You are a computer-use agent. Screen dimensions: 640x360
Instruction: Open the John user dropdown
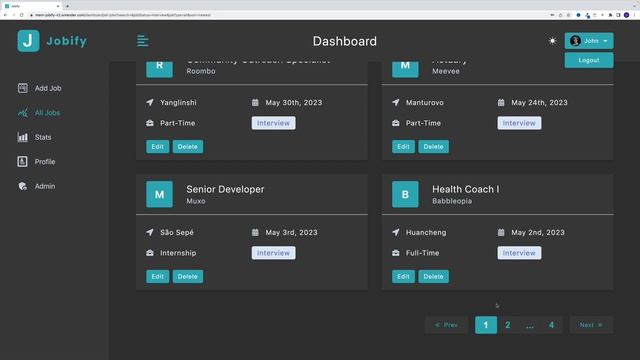pos(589,41)
